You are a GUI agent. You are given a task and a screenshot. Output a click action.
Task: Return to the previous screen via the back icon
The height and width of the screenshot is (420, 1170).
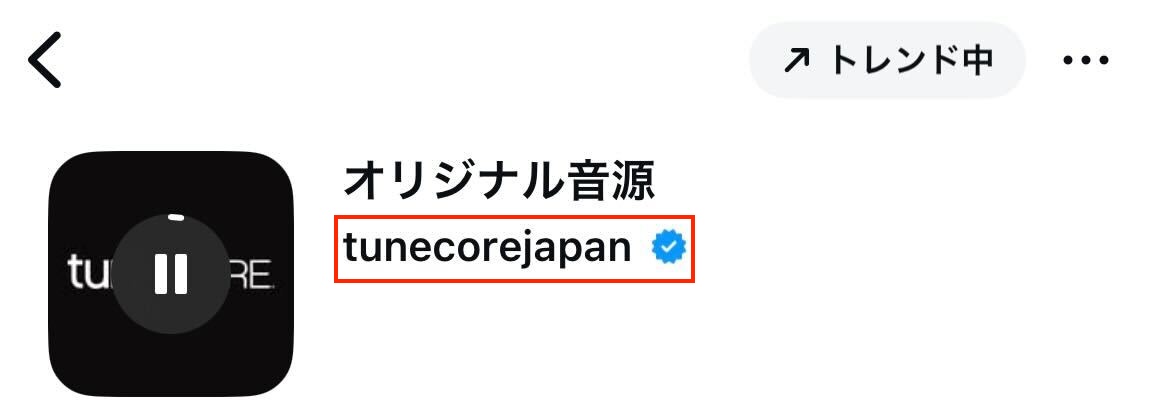45,60
